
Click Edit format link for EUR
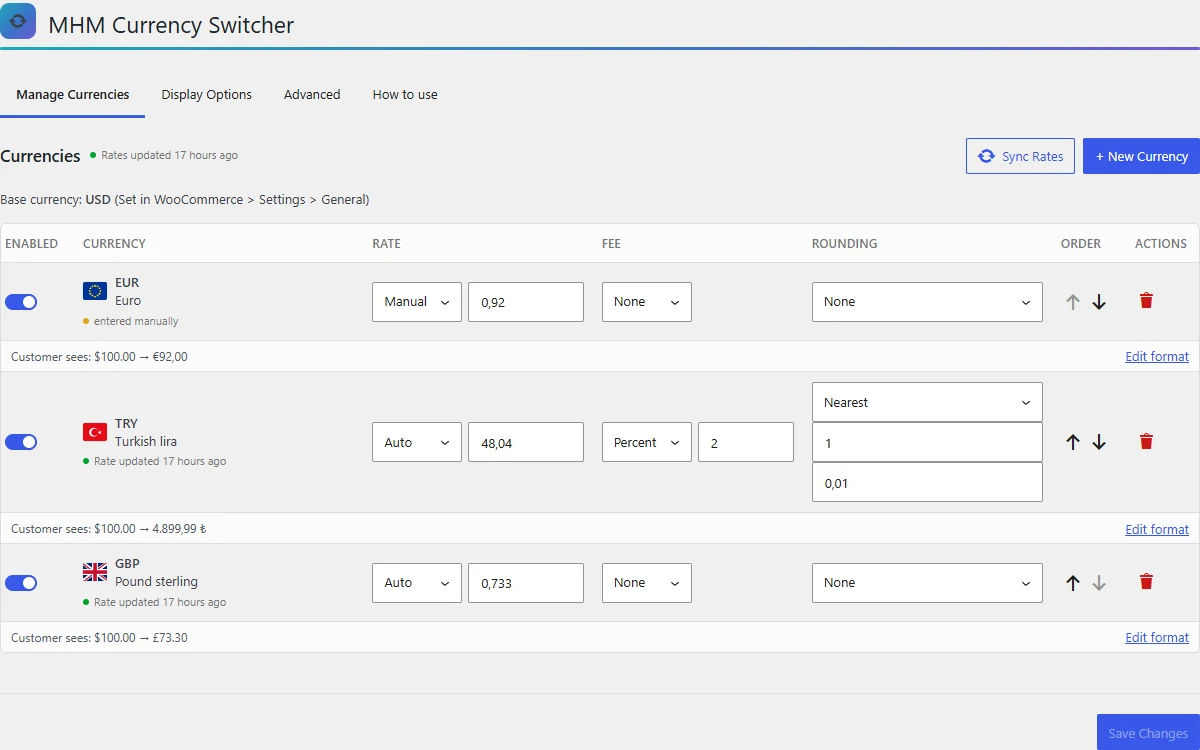[x=1157, y=356]
